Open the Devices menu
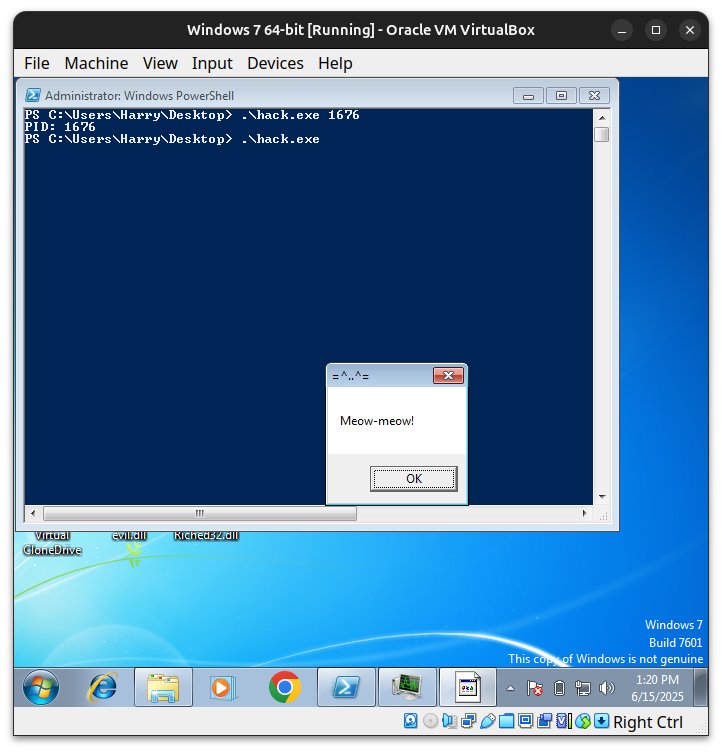 [275, 63]
